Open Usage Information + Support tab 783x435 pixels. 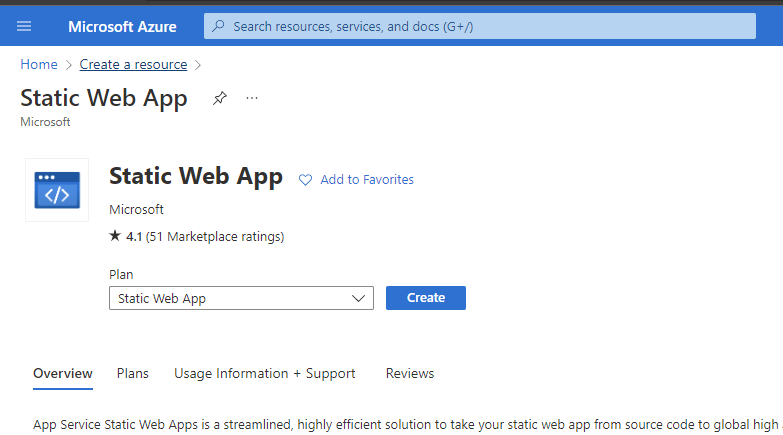[265, 374]
